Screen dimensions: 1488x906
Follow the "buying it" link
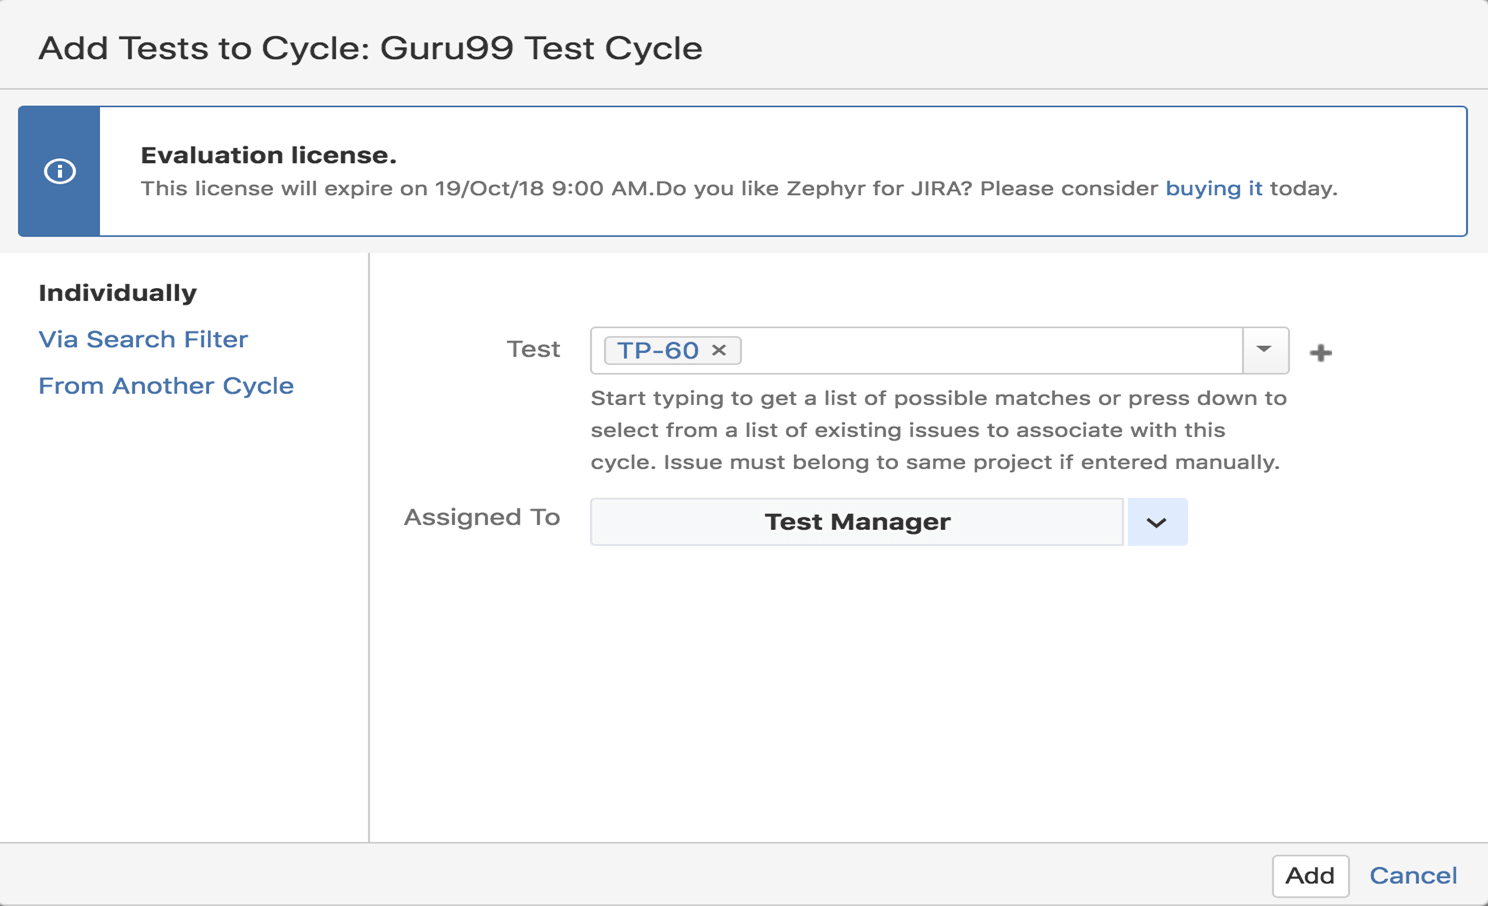[x=1213, y=188]
